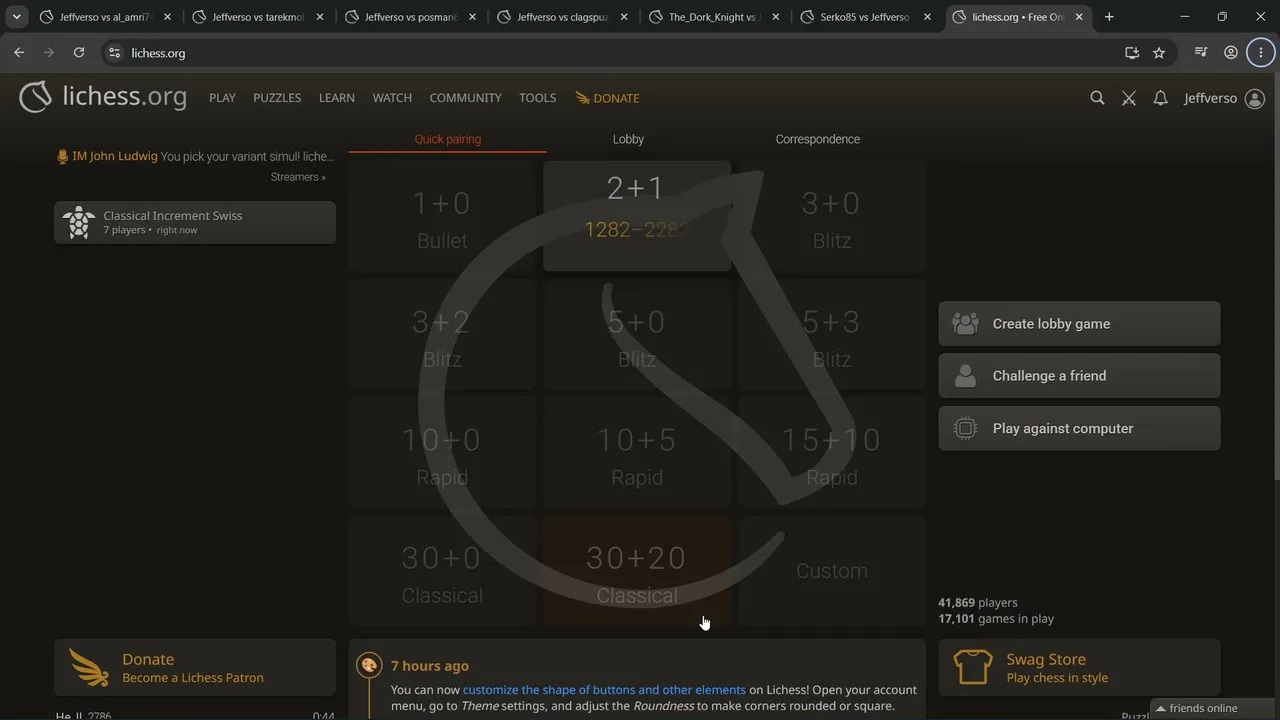Open 'Become a Lichess Patron' donate card
Screen dimensions: 1280x720
click(x=195, y=667)
